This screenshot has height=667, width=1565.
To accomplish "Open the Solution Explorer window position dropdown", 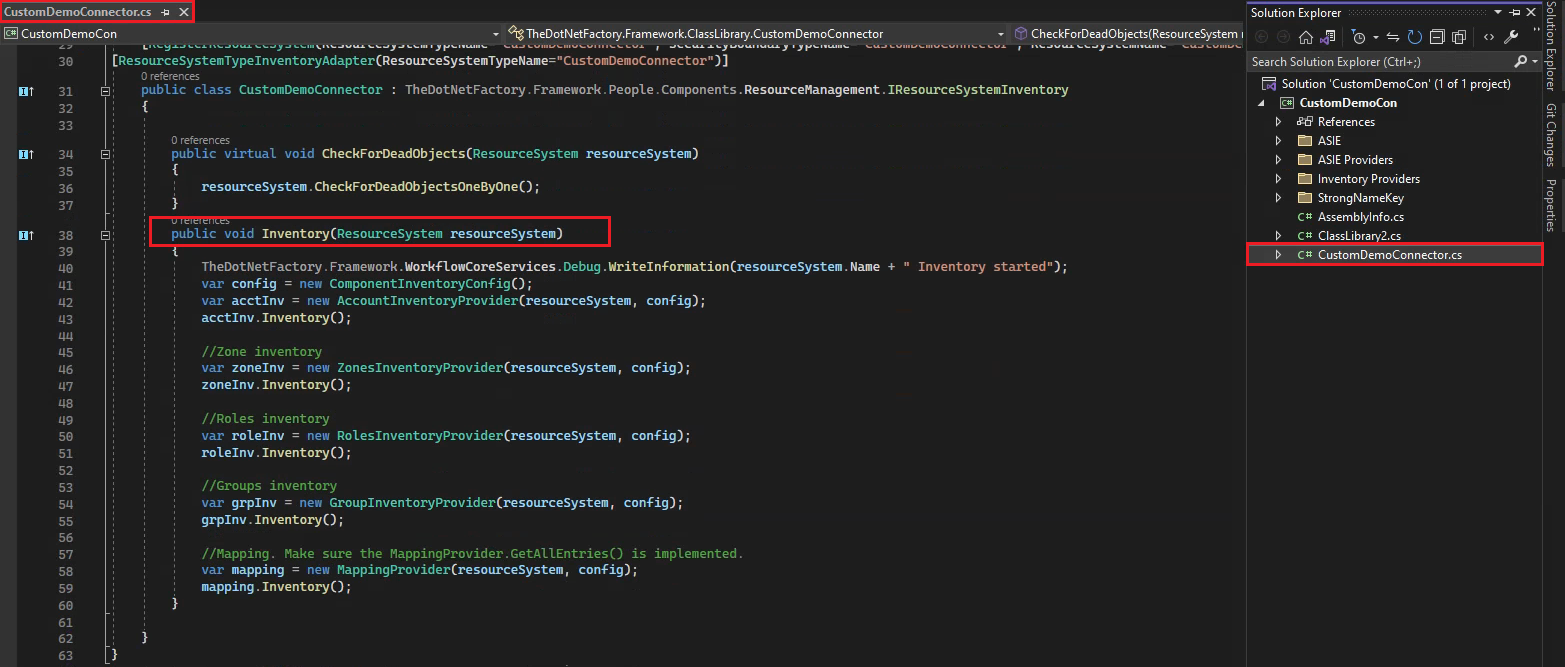I will tap(1498, 12).
